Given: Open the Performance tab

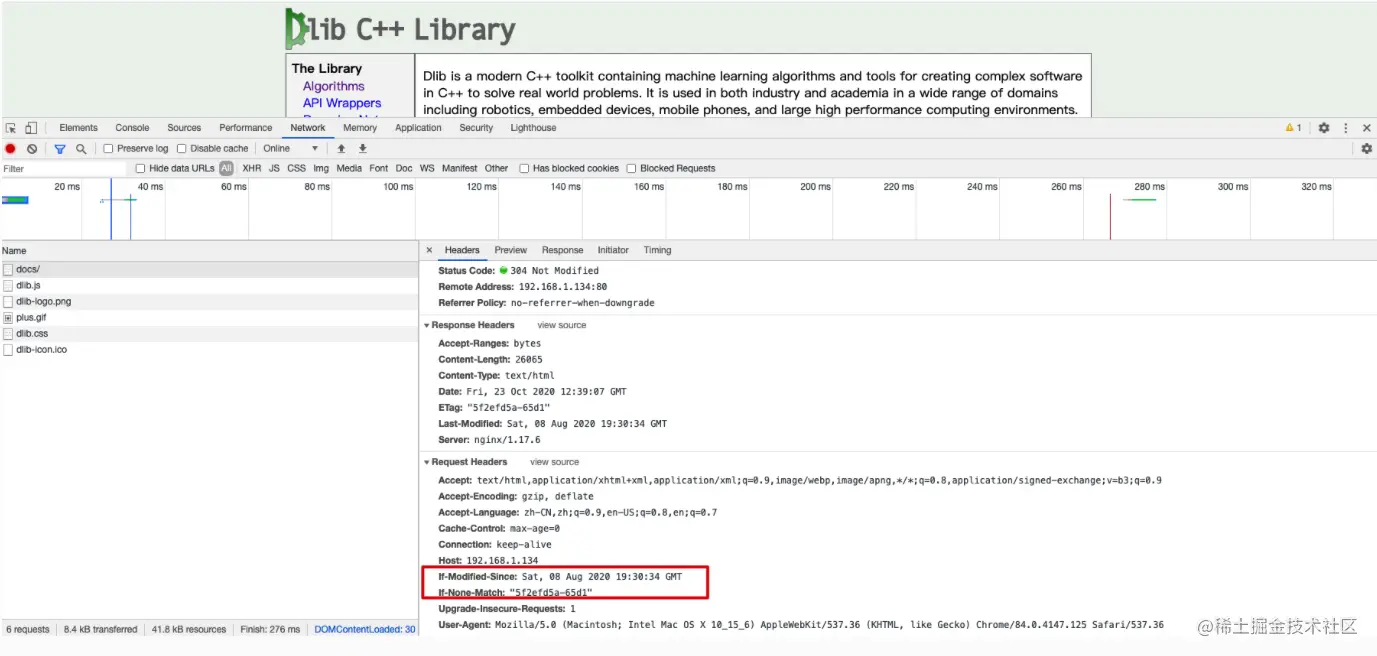Looking at the screenshot, I should pyautogui.click(x=246, y=128).
